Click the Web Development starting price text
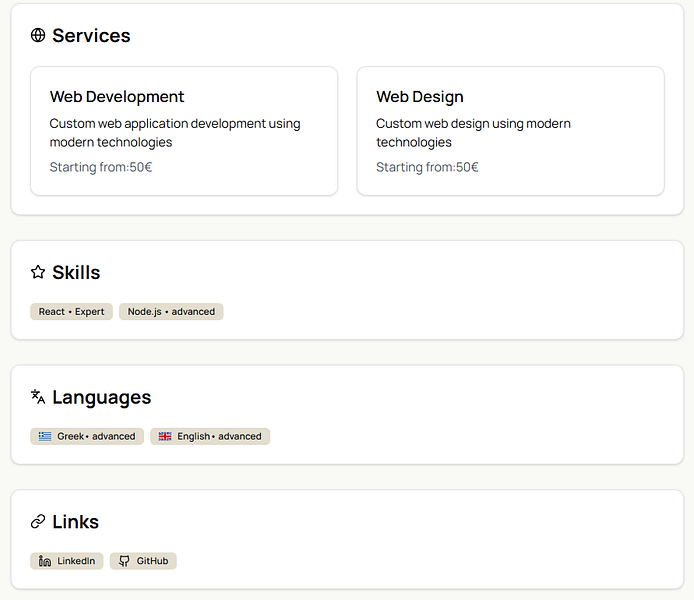The width and height of the screenshot is (694, 600). coord(101,167)
